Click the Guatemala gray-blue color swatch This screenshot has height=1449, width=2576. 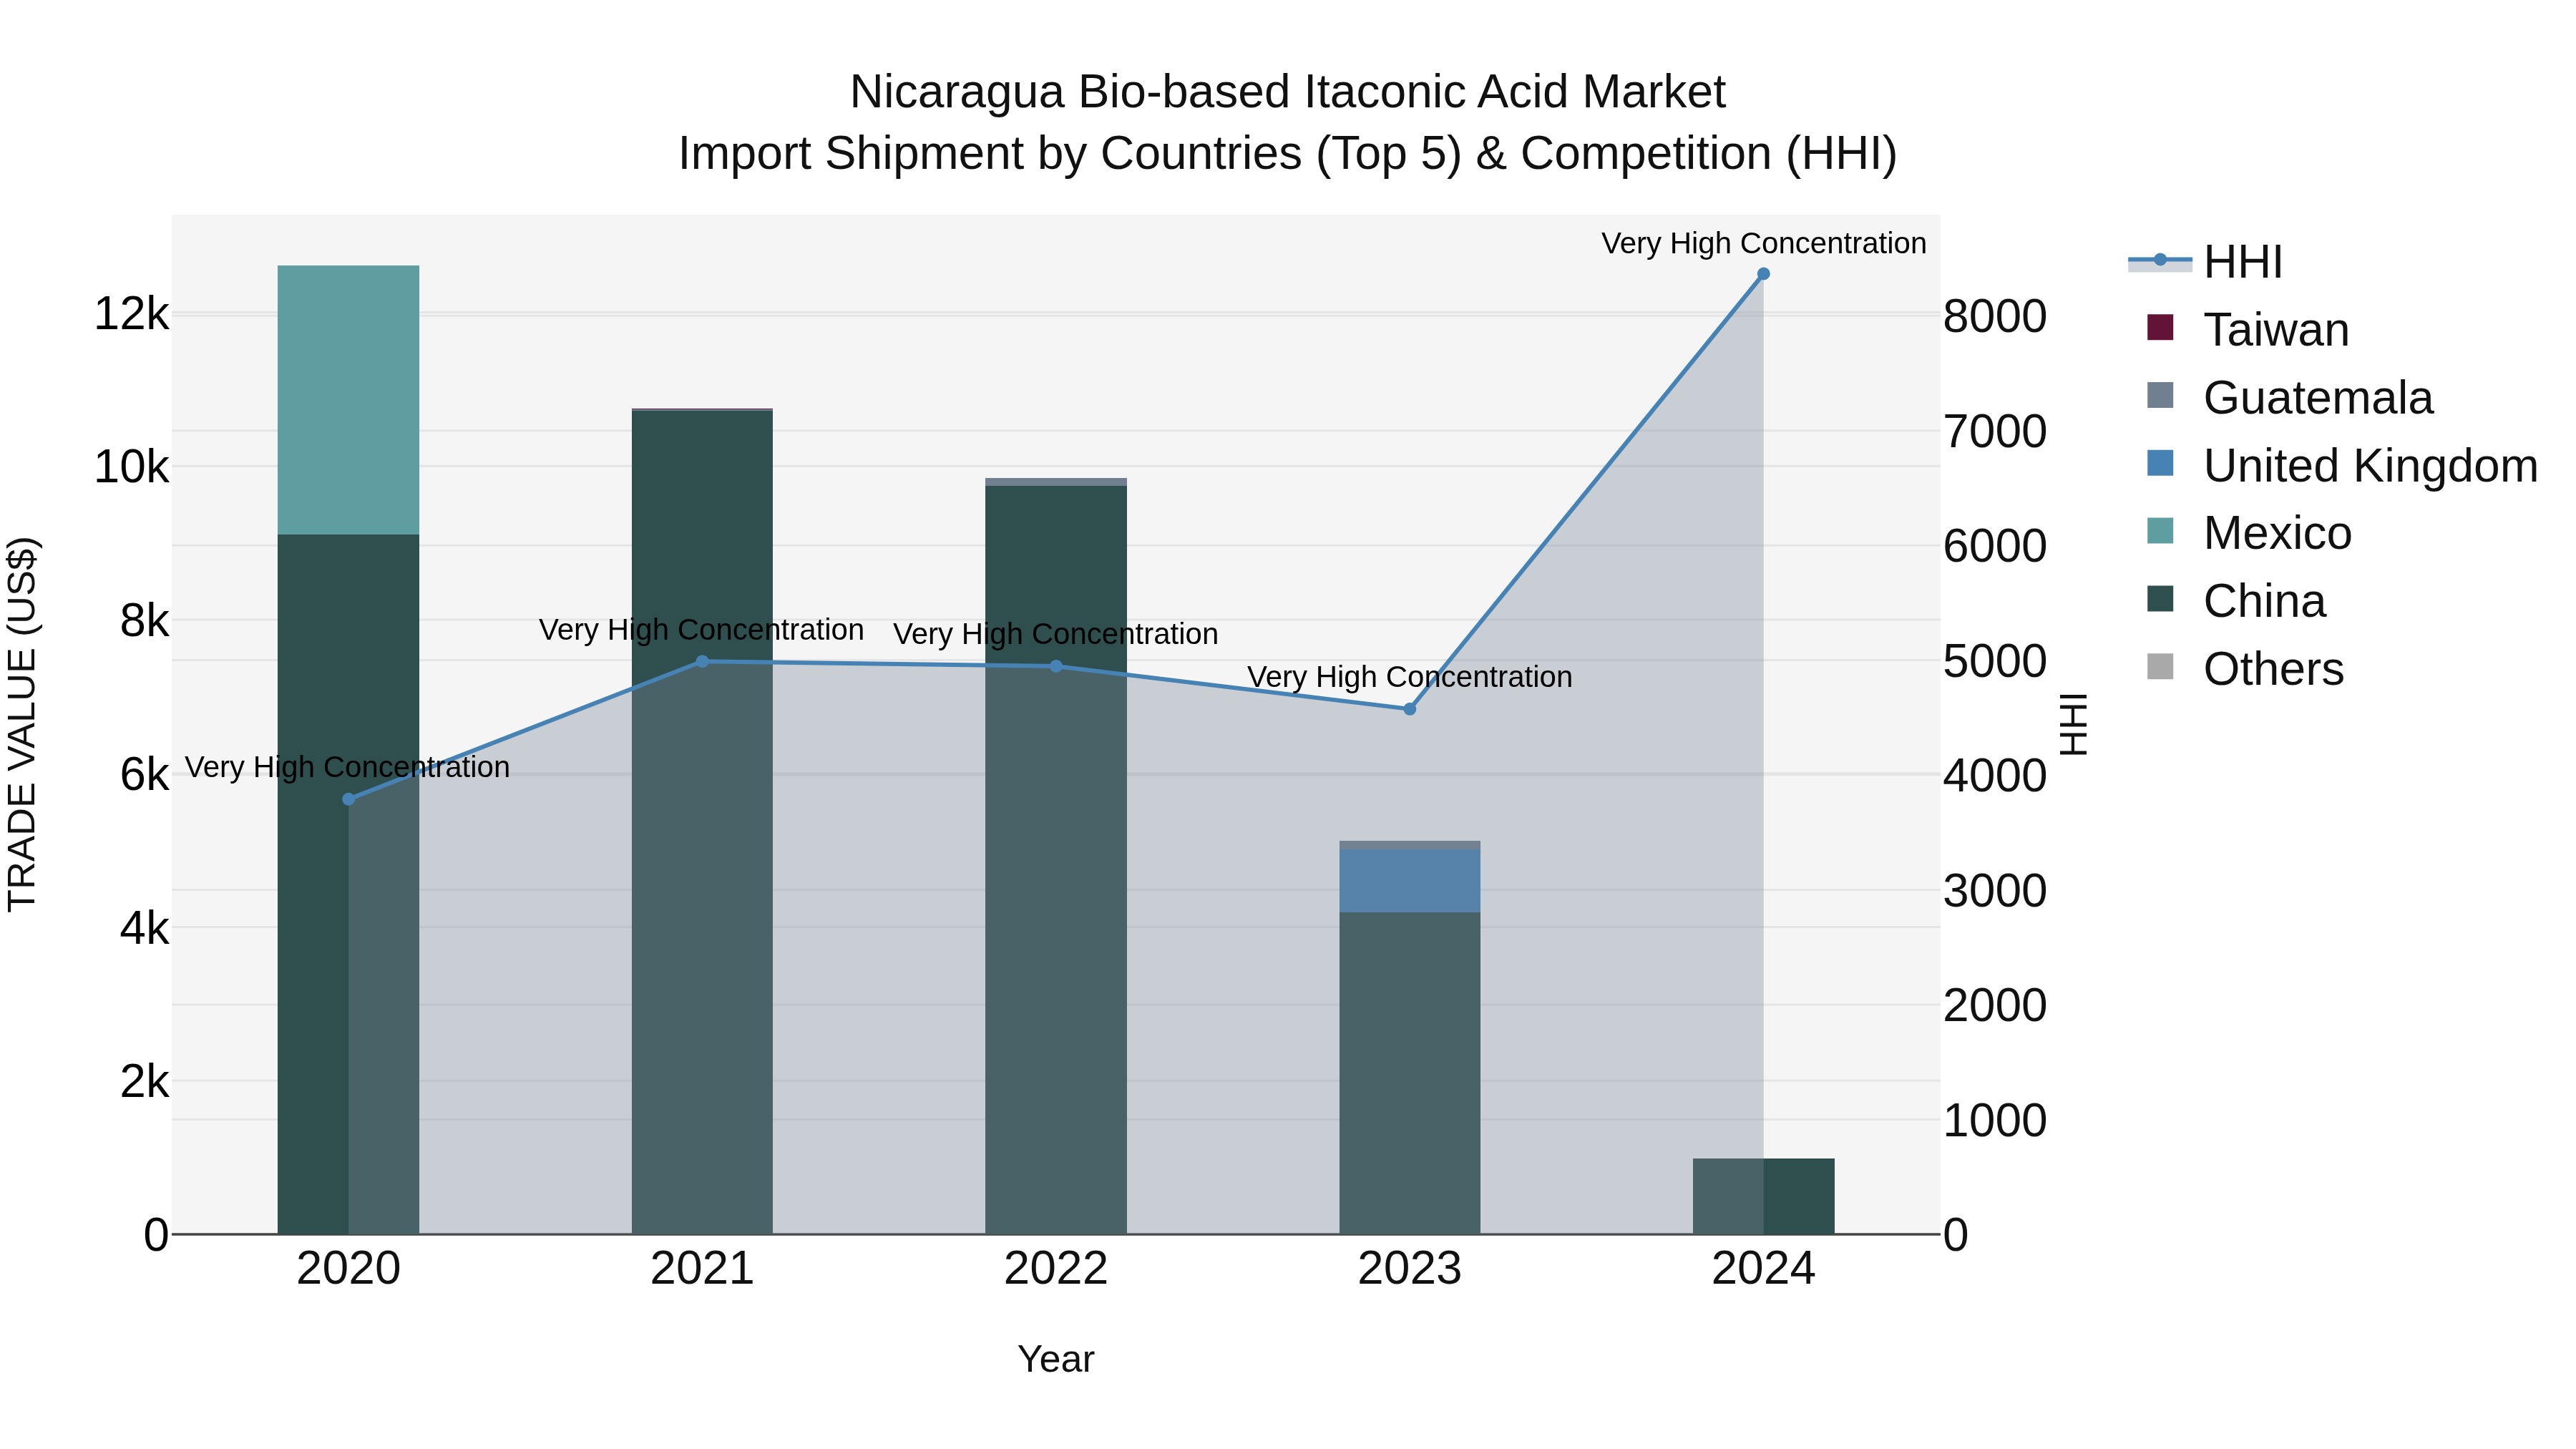point(2160,395)
